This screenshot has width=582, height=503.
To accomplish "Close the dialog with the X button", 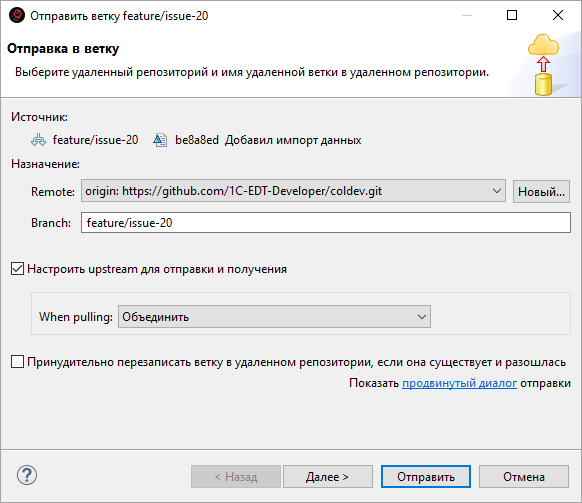I will [x=558, y=15].
